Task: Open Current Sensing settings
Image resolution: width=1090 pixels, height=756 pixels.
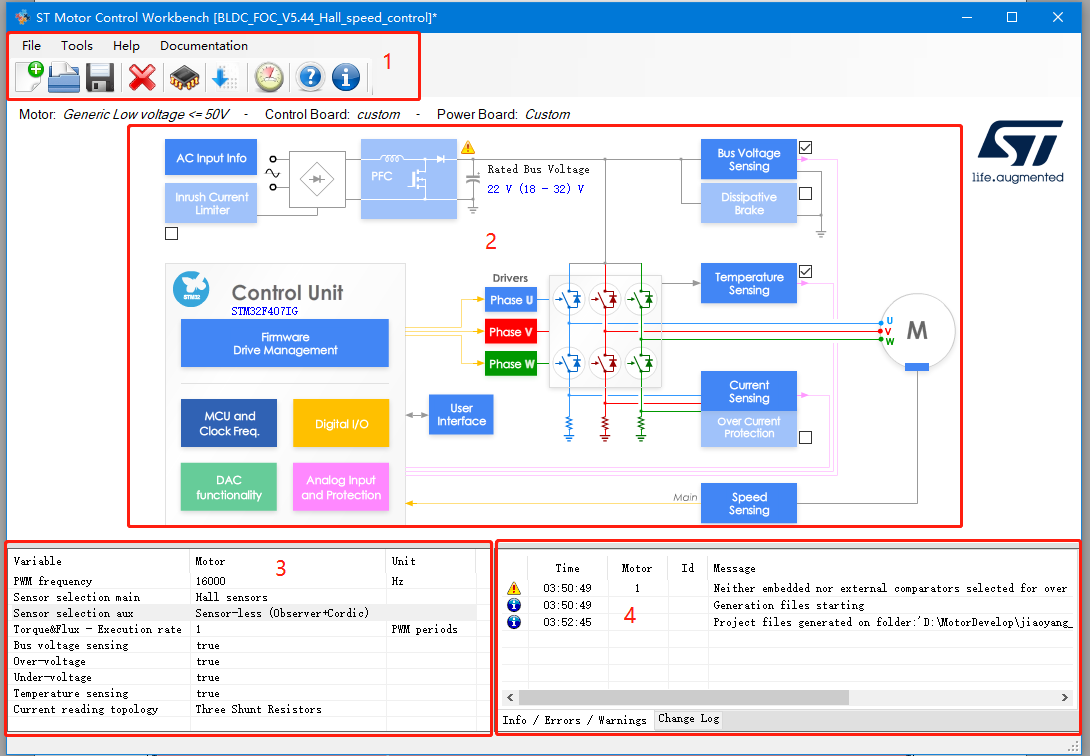Action: 749,391
